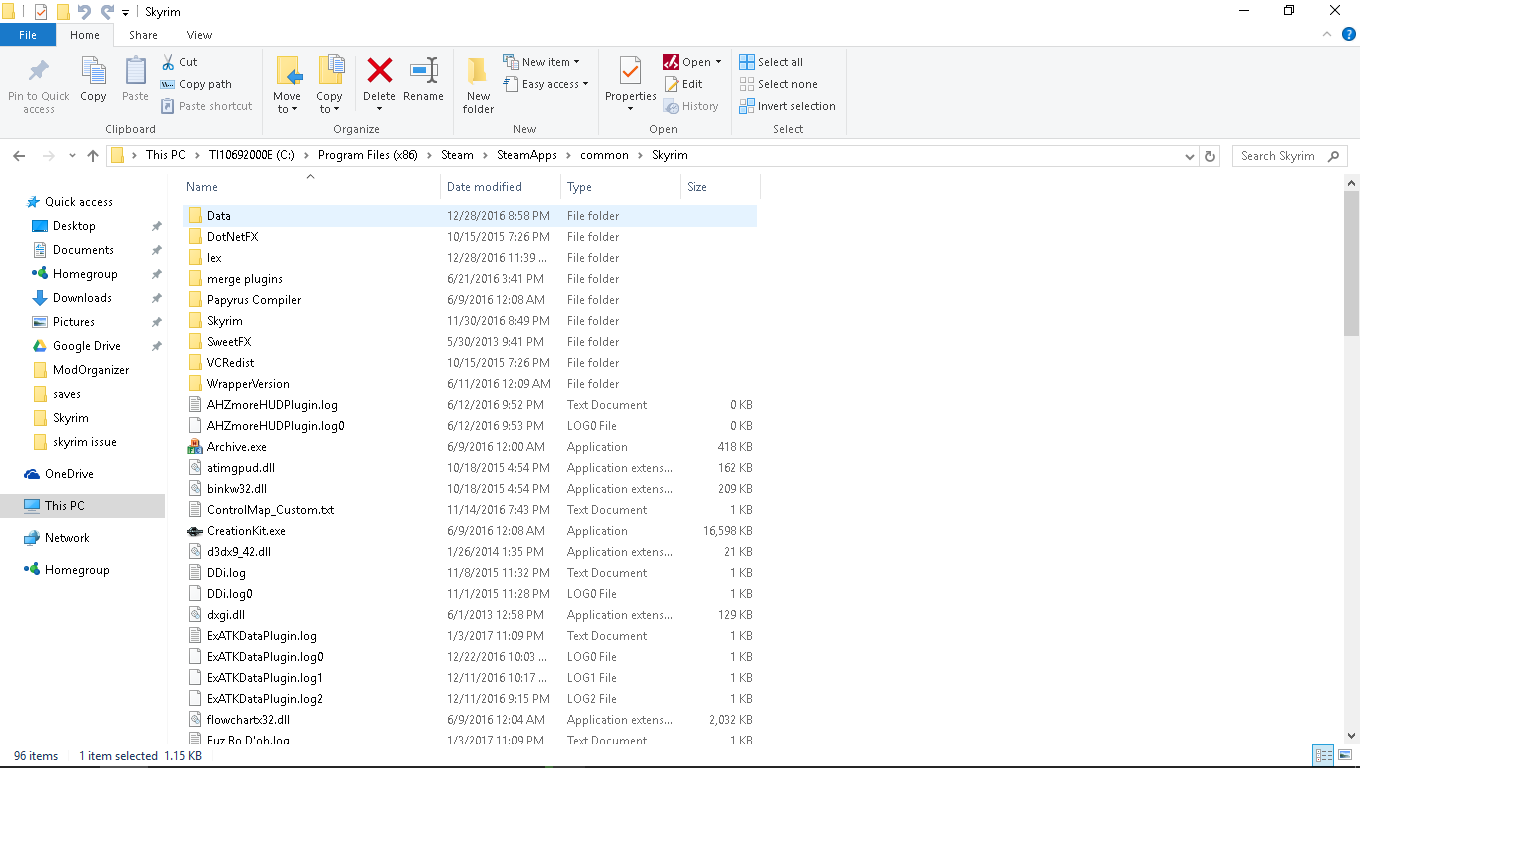
Task: Open the Easy access dropdown
Action: tap(546, 84)
